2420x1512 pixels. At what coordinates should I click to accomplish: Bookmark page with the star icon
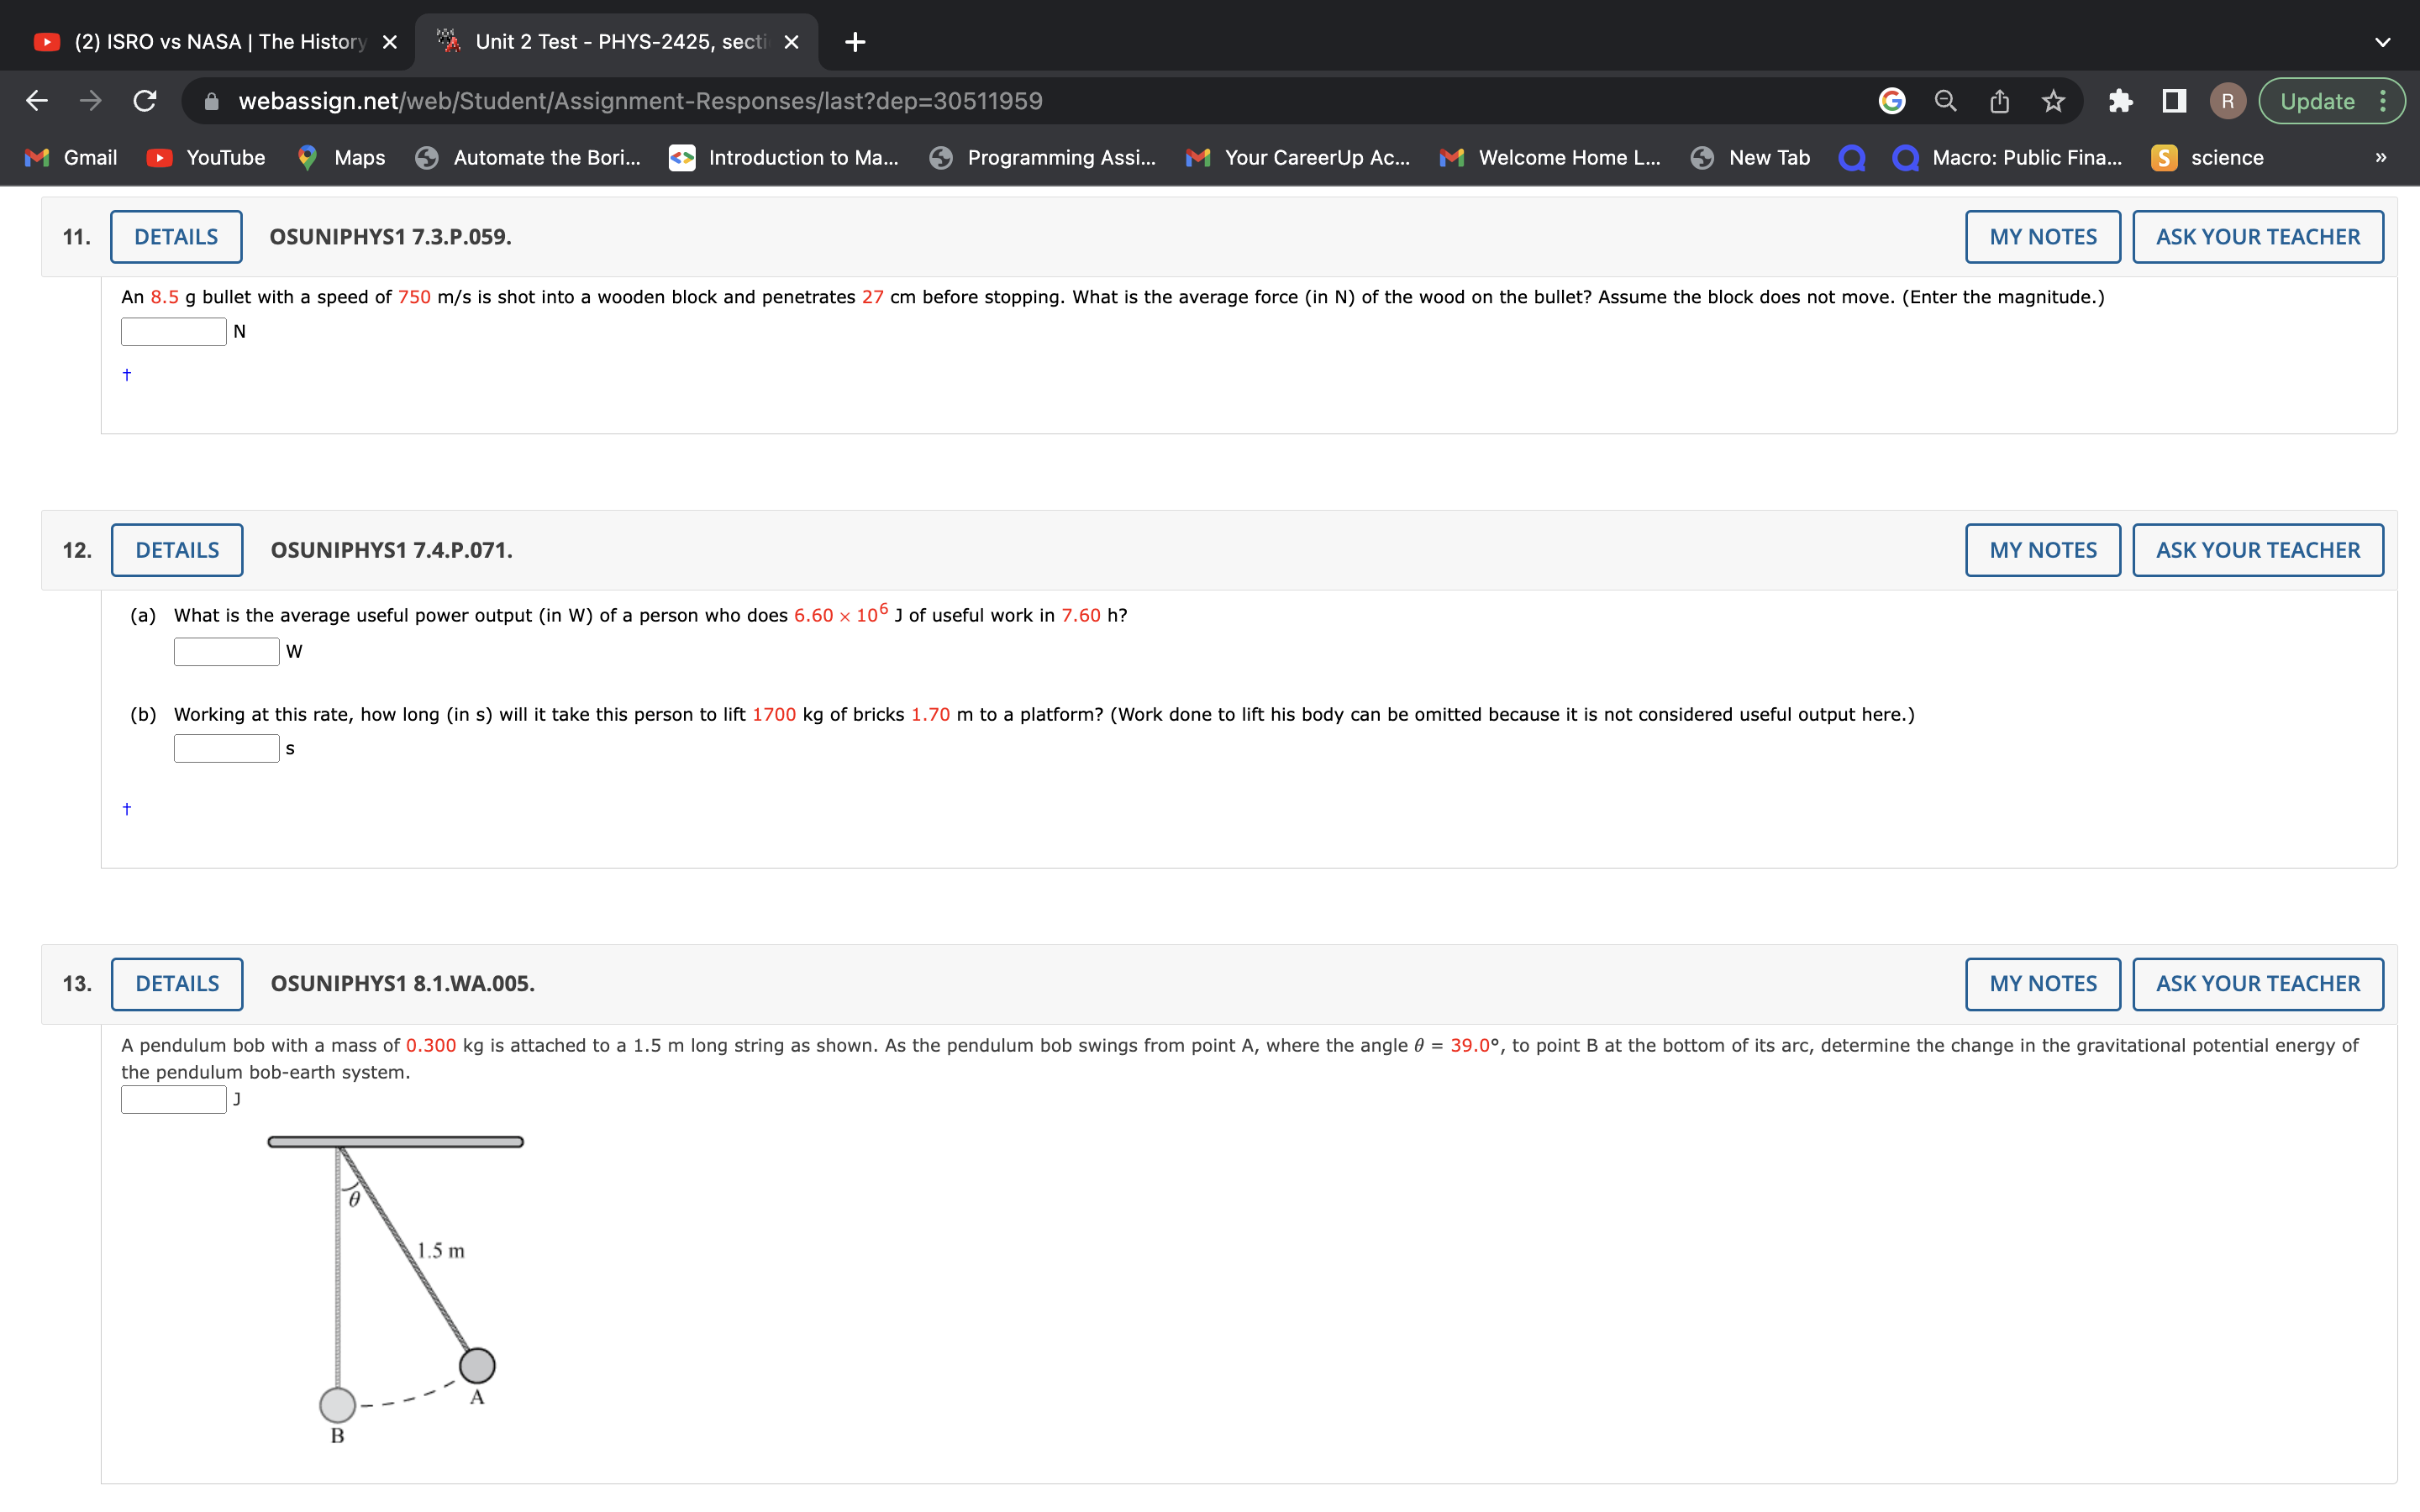coord(2053,101)
